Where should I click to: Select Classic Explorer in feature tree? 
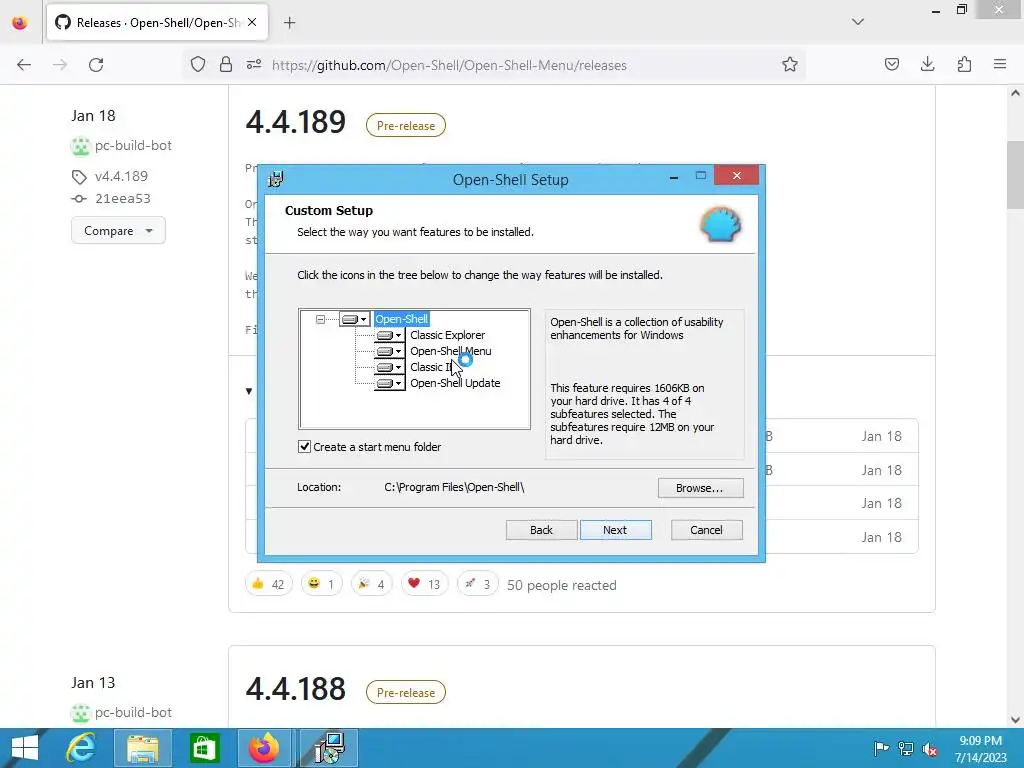coord(447,335)
